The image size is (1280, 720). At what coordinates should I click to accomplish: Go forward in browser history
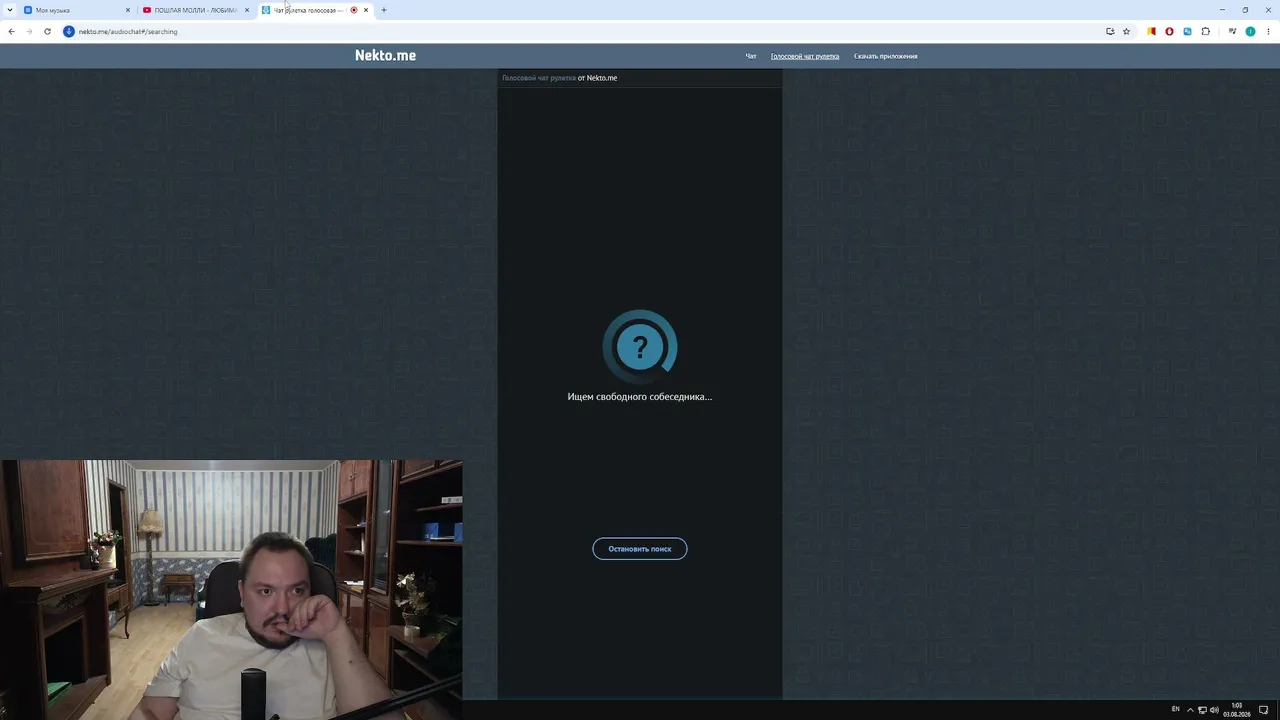tap(29, 31)
